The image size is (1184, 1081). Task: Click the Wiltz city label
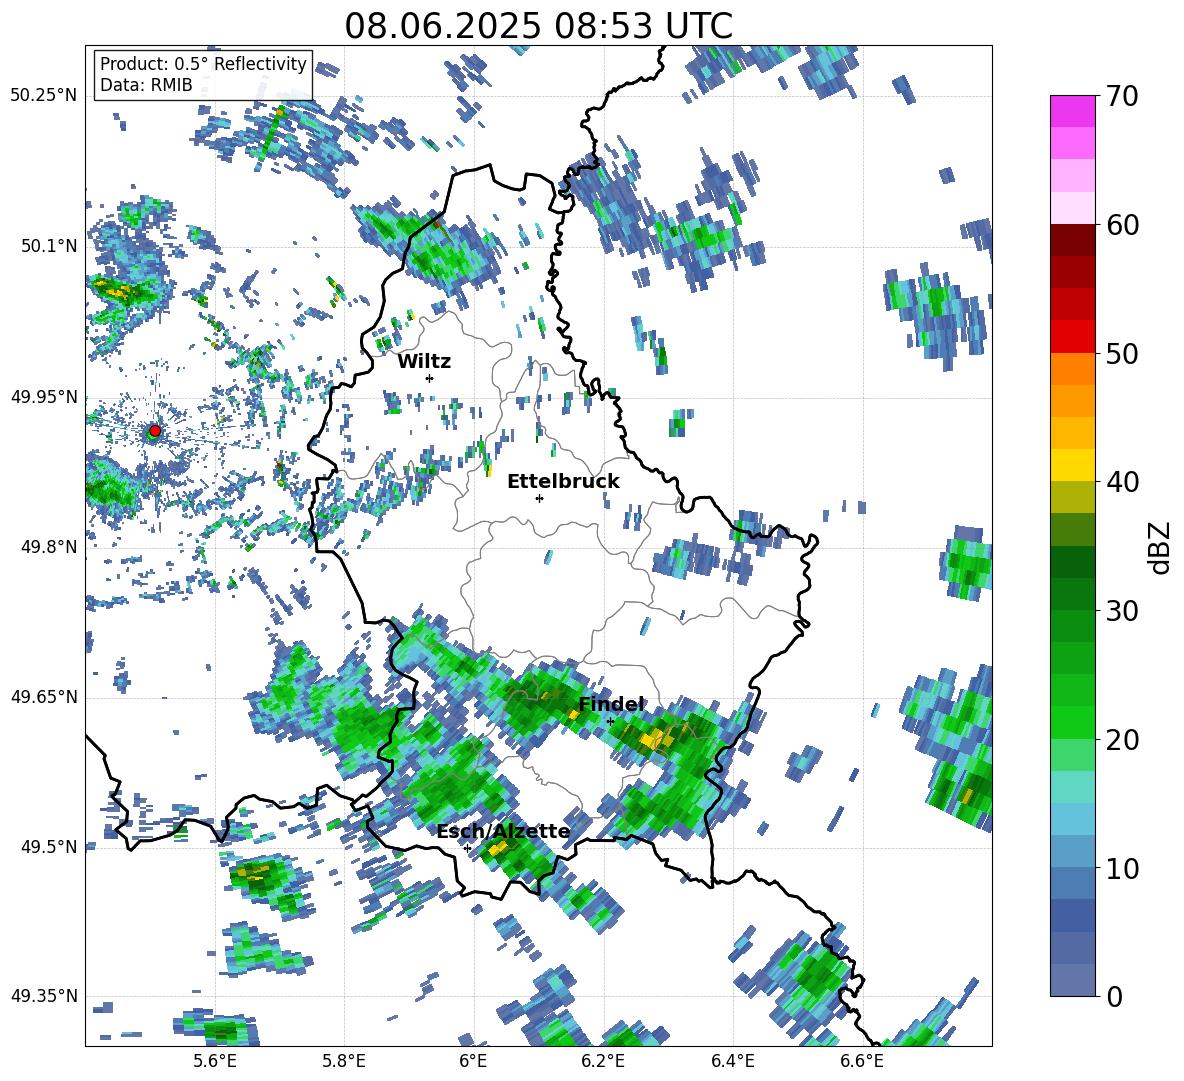[424, 362]
